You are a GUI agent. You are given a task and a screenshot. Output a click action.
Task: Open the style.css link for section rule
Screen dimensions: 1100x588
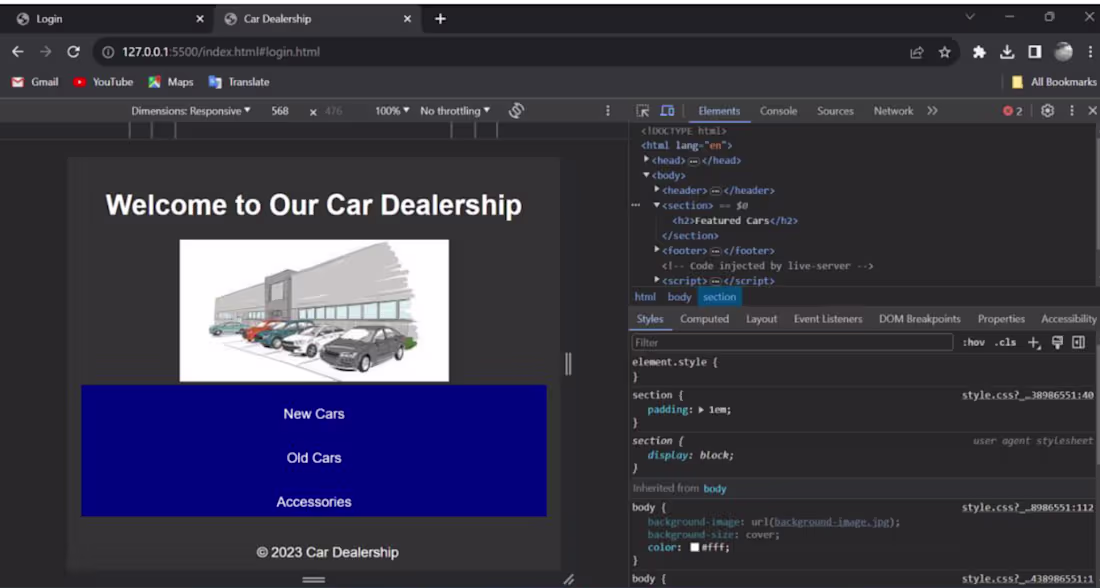pos(1027,395)
